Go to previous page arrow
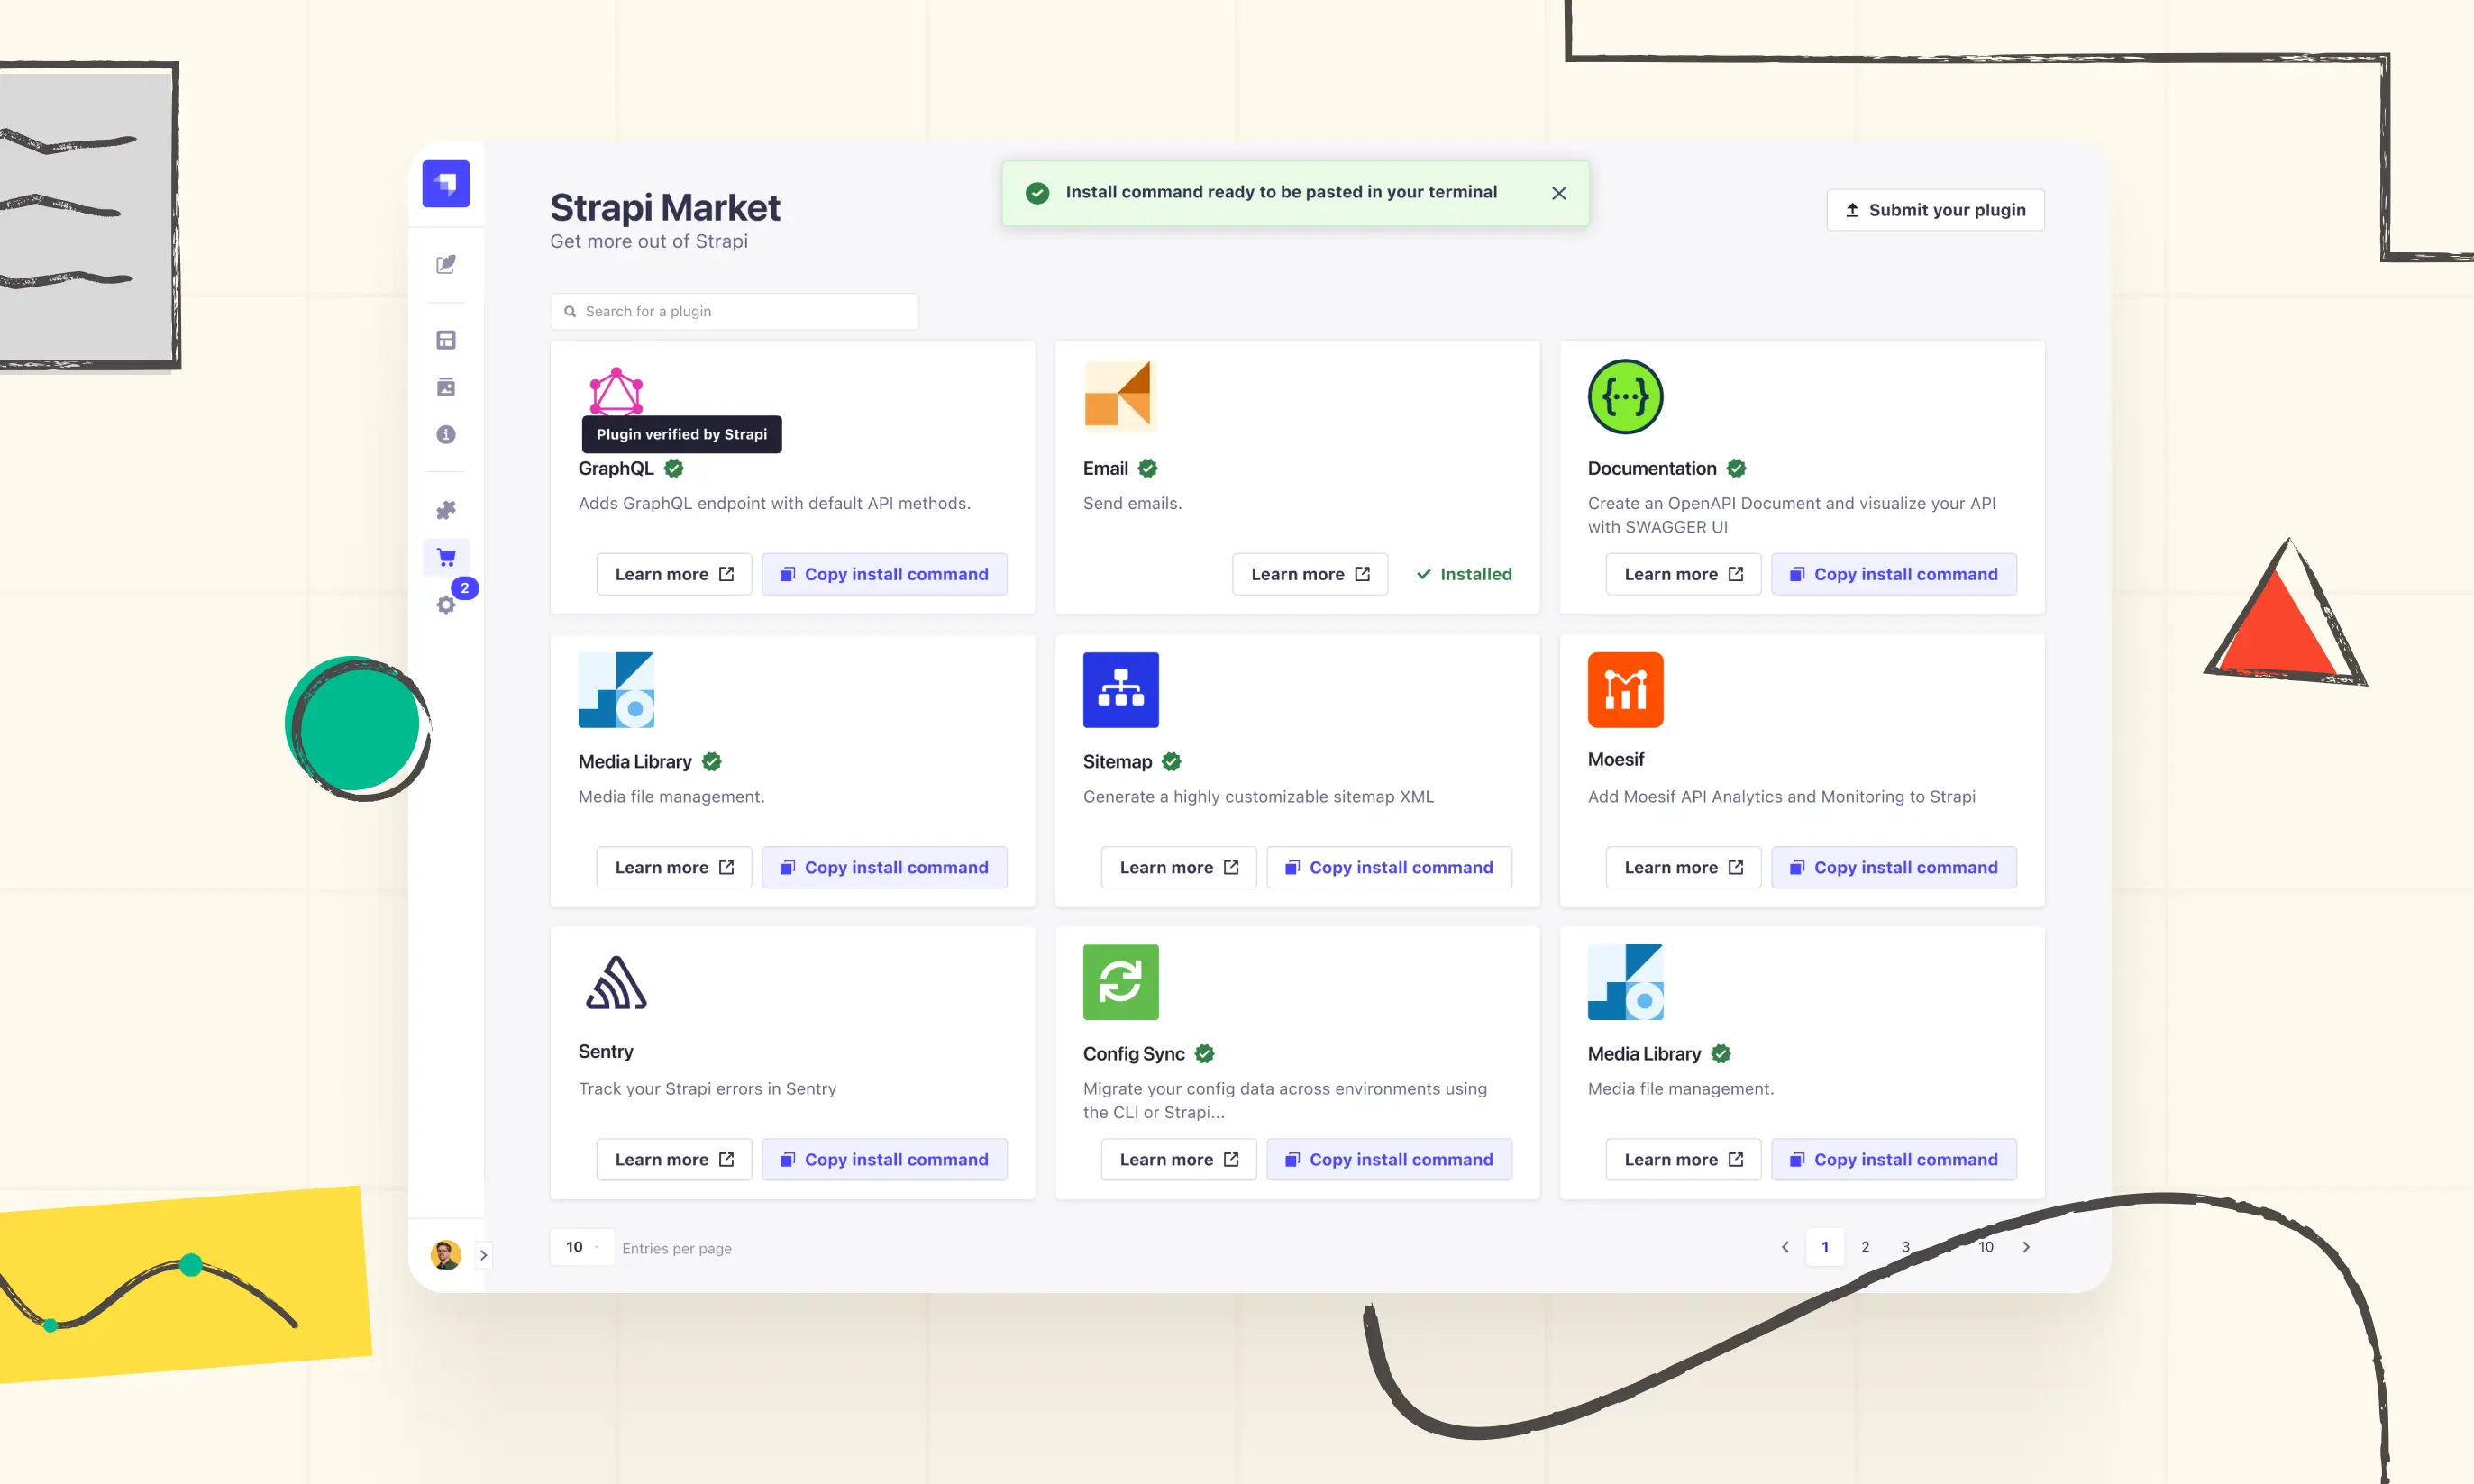2474x1484 pixels. 1785,1247
